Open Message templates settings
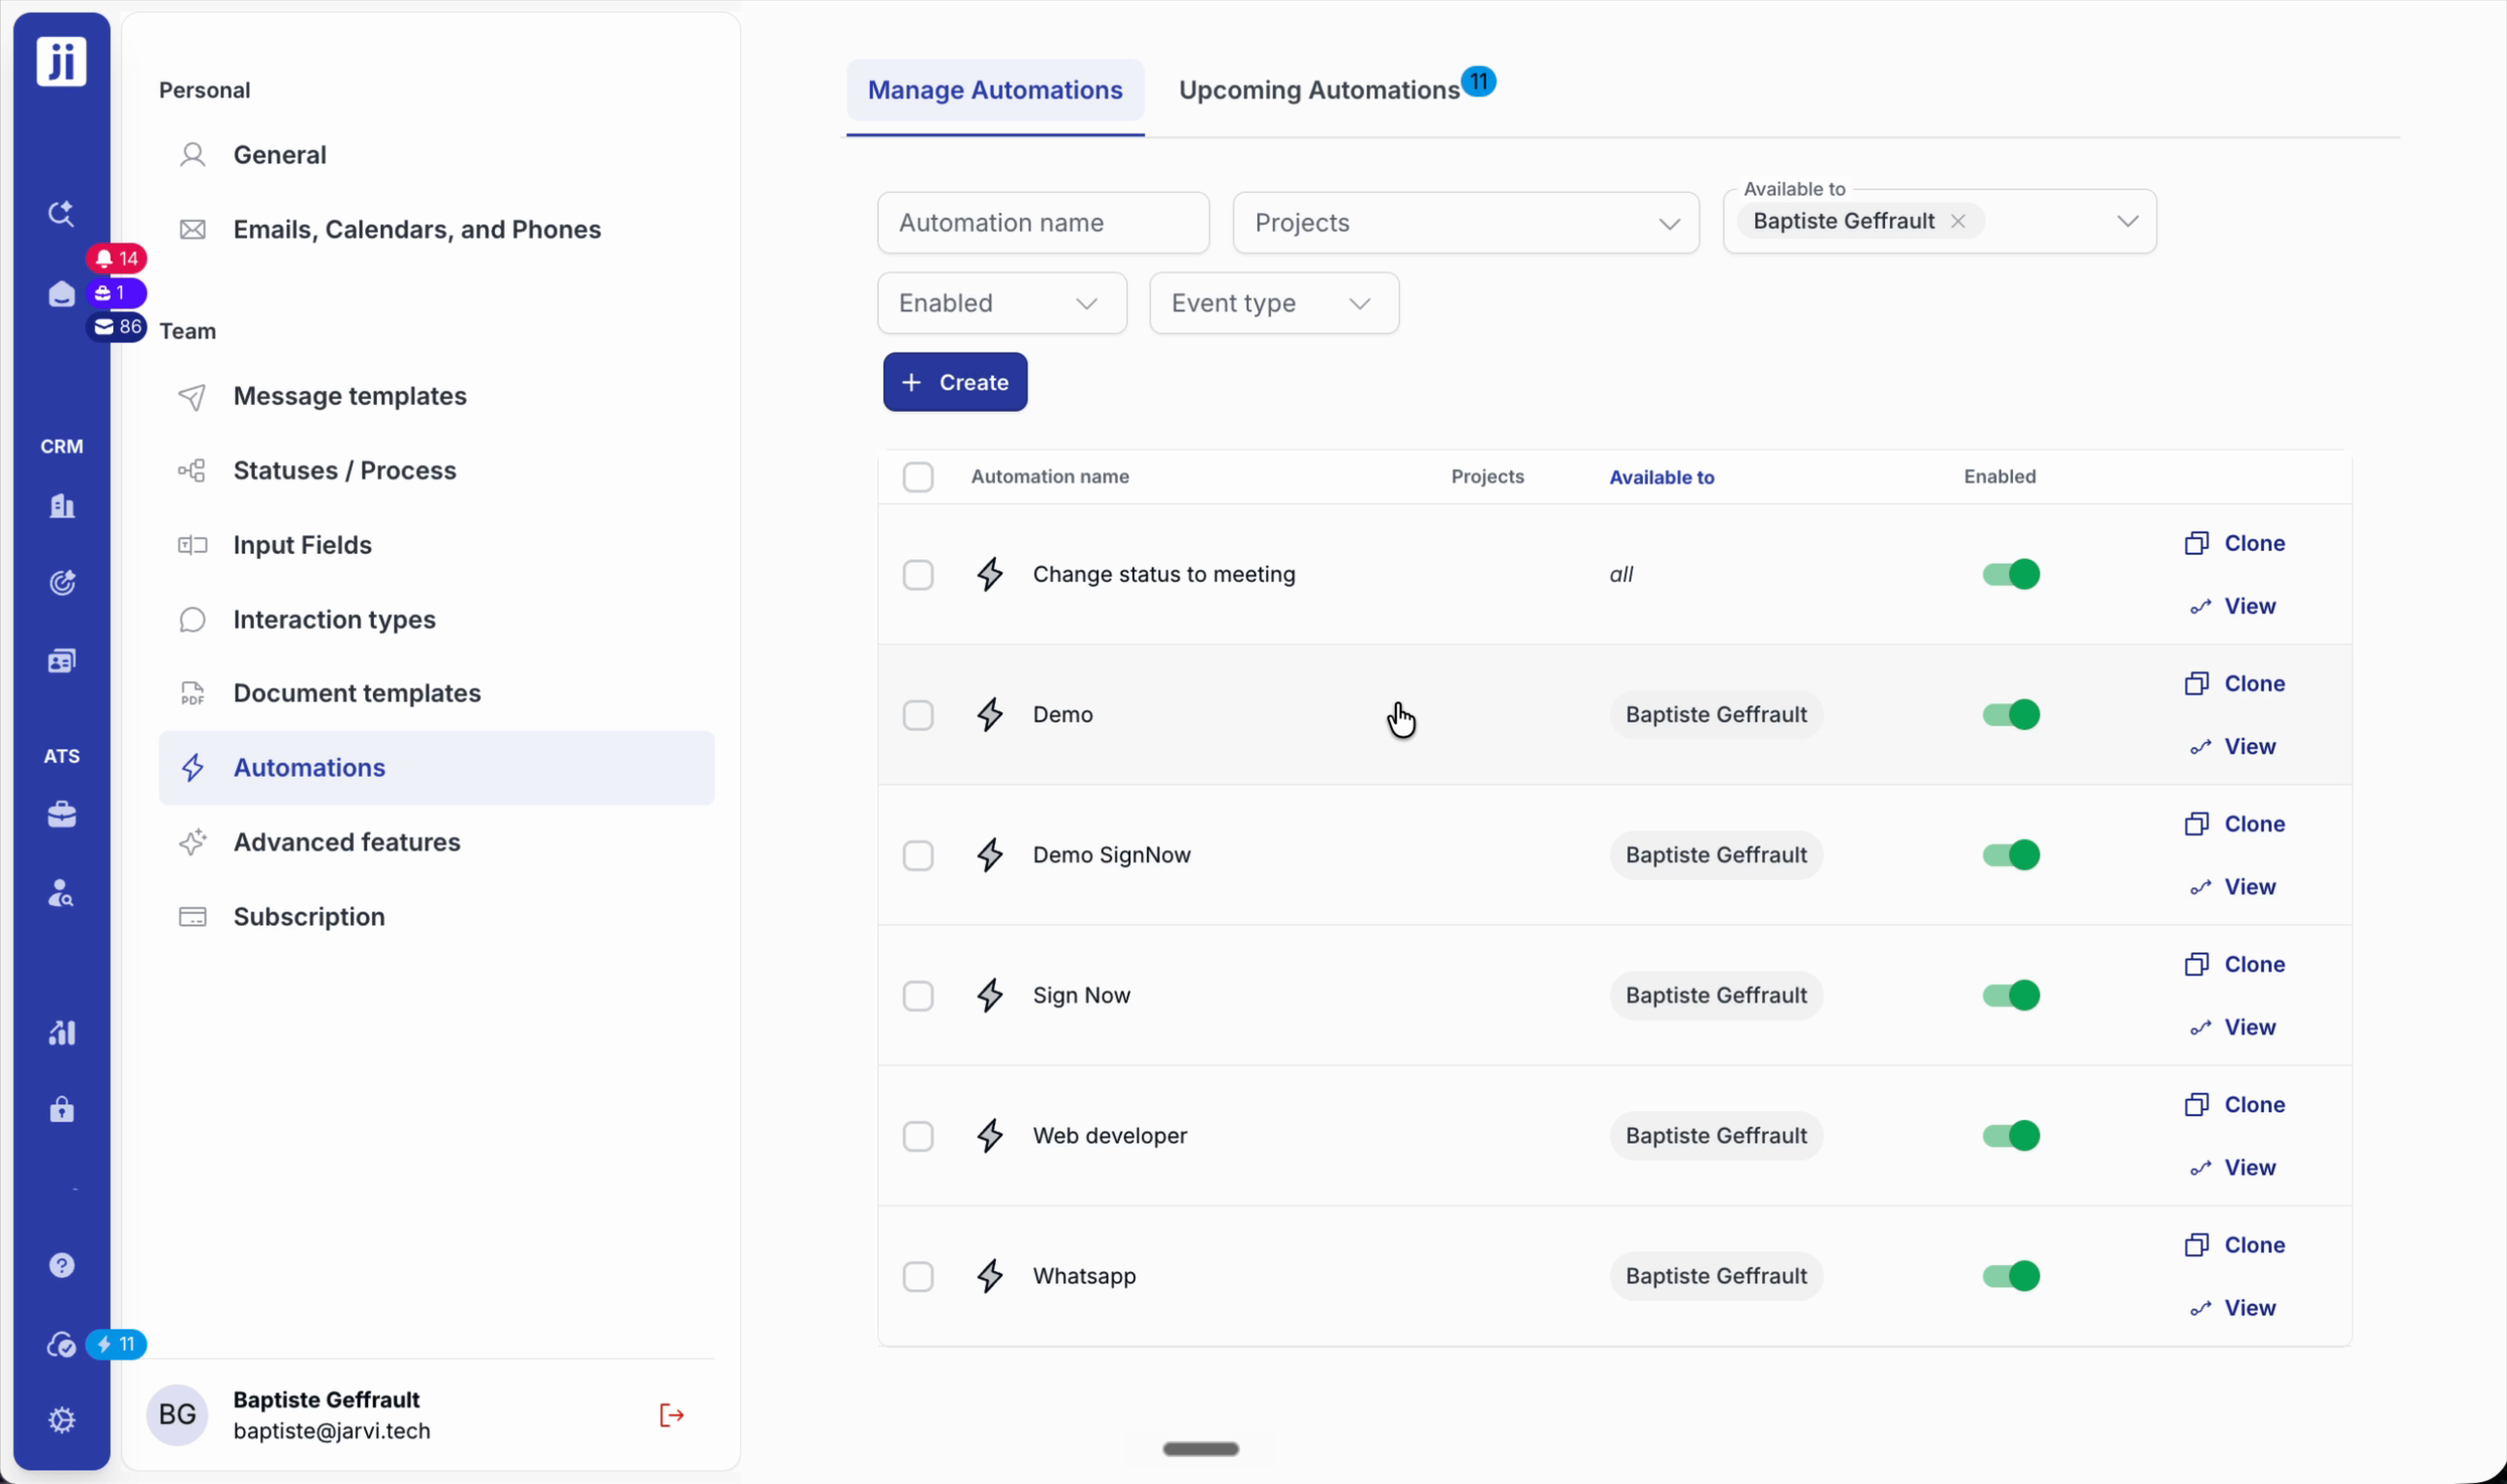The height and width of the screenshot is (1484, 2507). [x=437, y=396]
